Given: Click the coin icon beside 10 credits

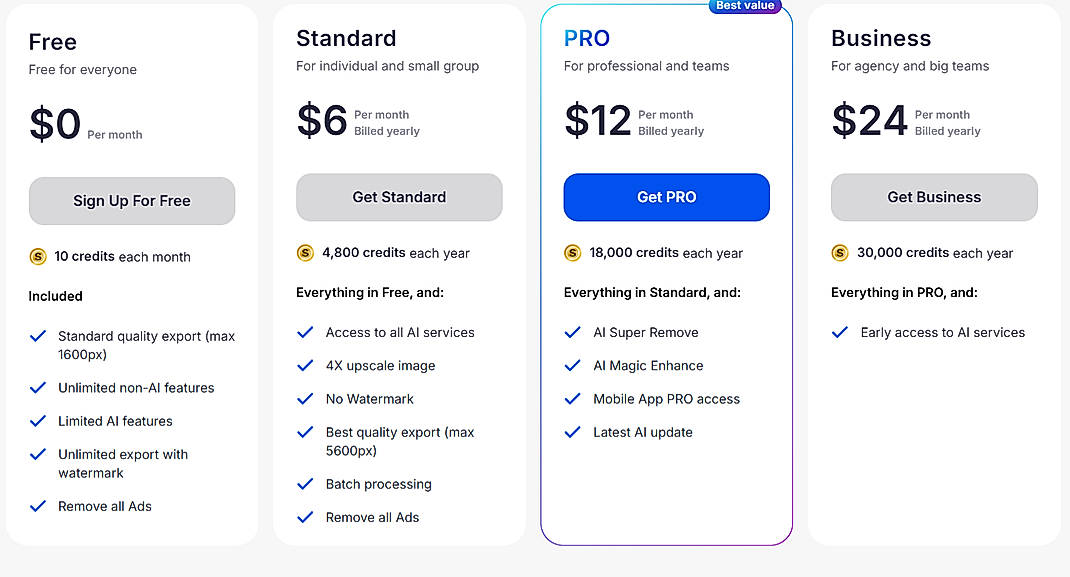Looking at the screenshot, I should point(38,256).
